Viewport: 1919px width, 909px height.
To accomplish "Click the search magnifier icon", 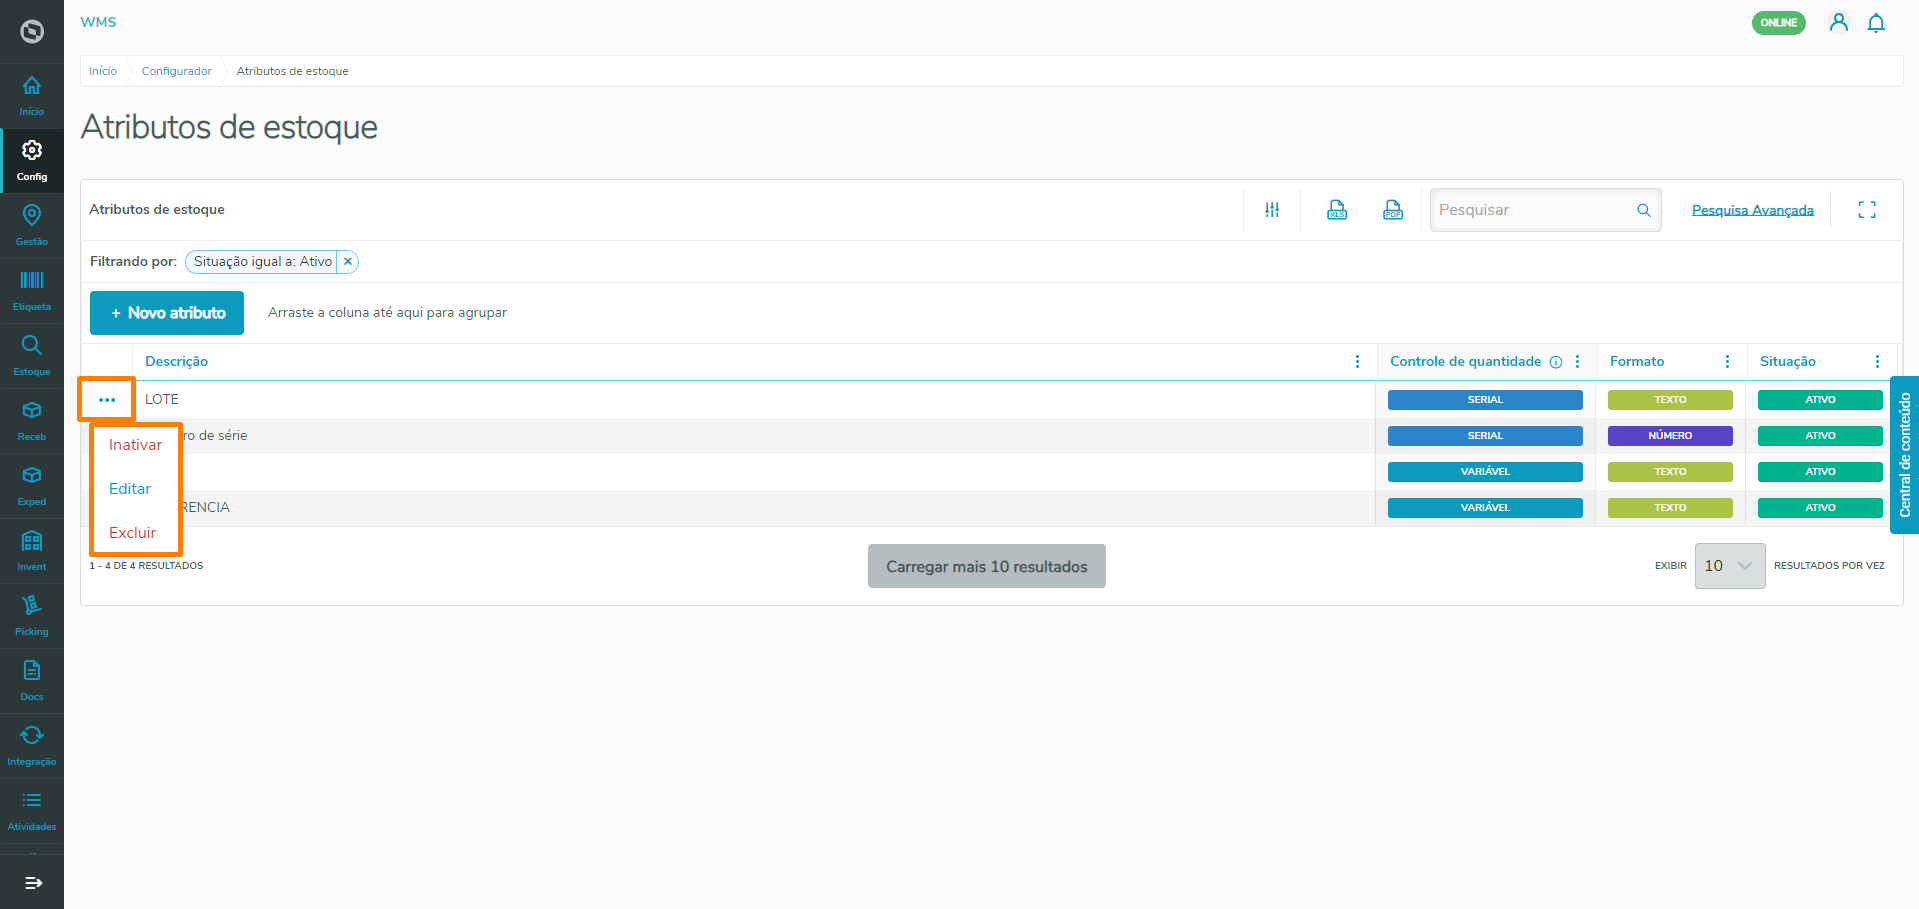I will point(1644,210).
